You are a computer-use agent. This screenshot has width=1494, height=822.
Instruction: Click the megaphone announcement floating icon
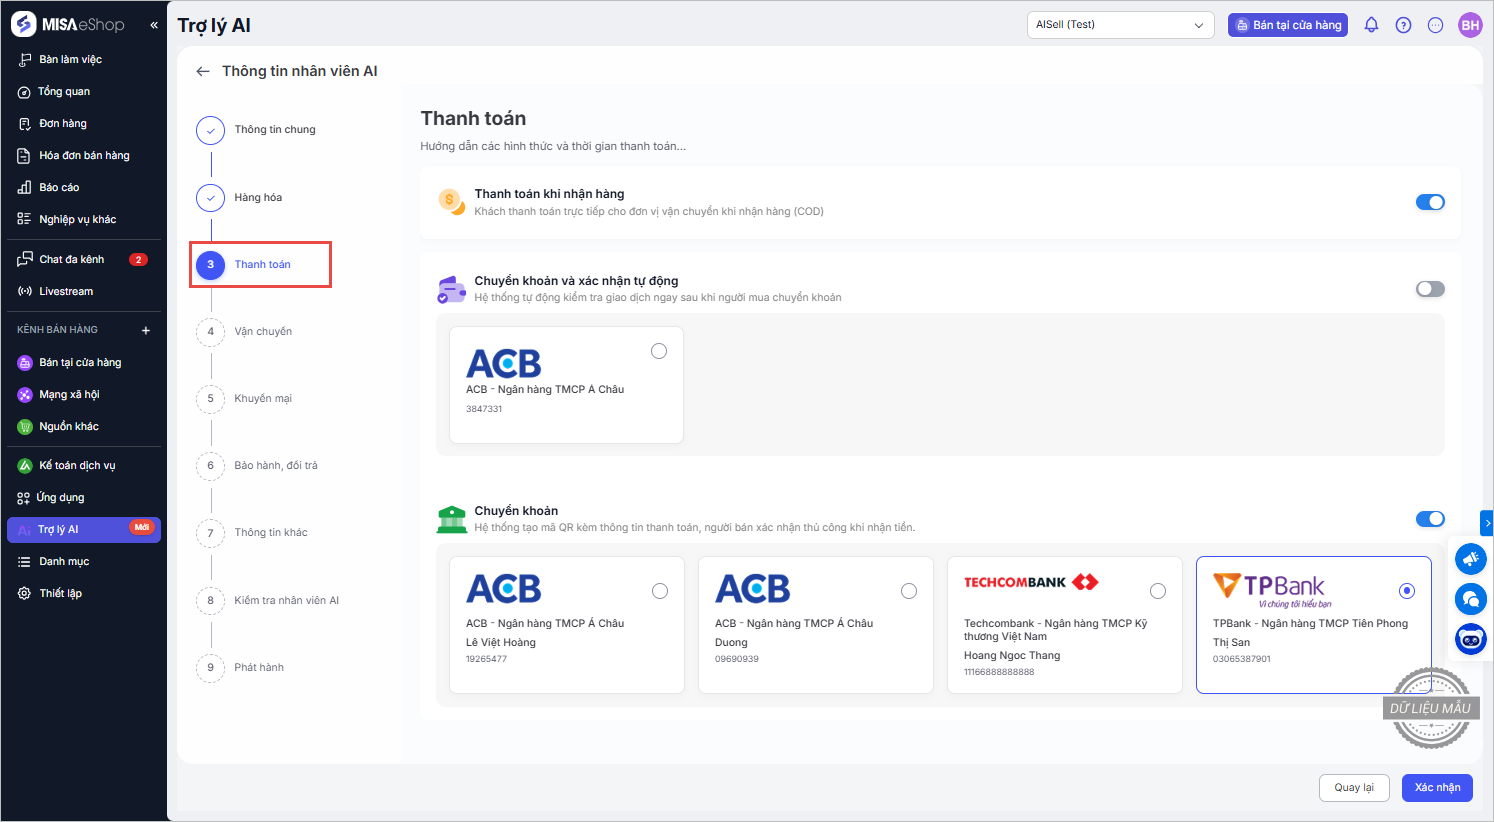click(x=1470, y=559)
